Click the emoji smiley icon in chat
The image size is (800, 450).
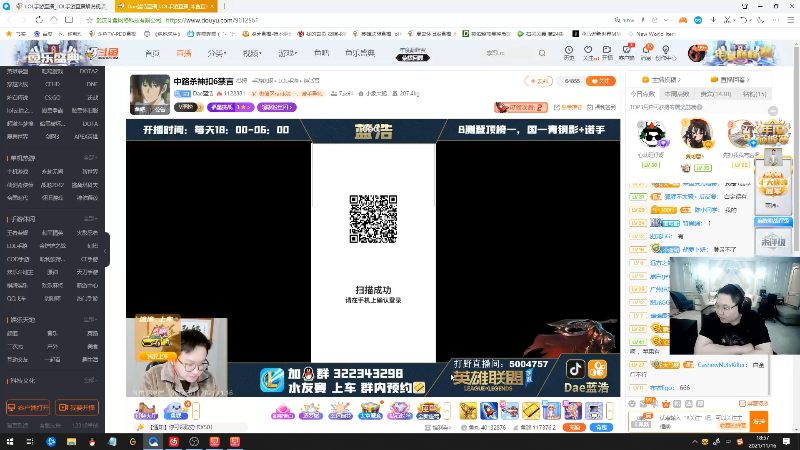click(632, 404)
